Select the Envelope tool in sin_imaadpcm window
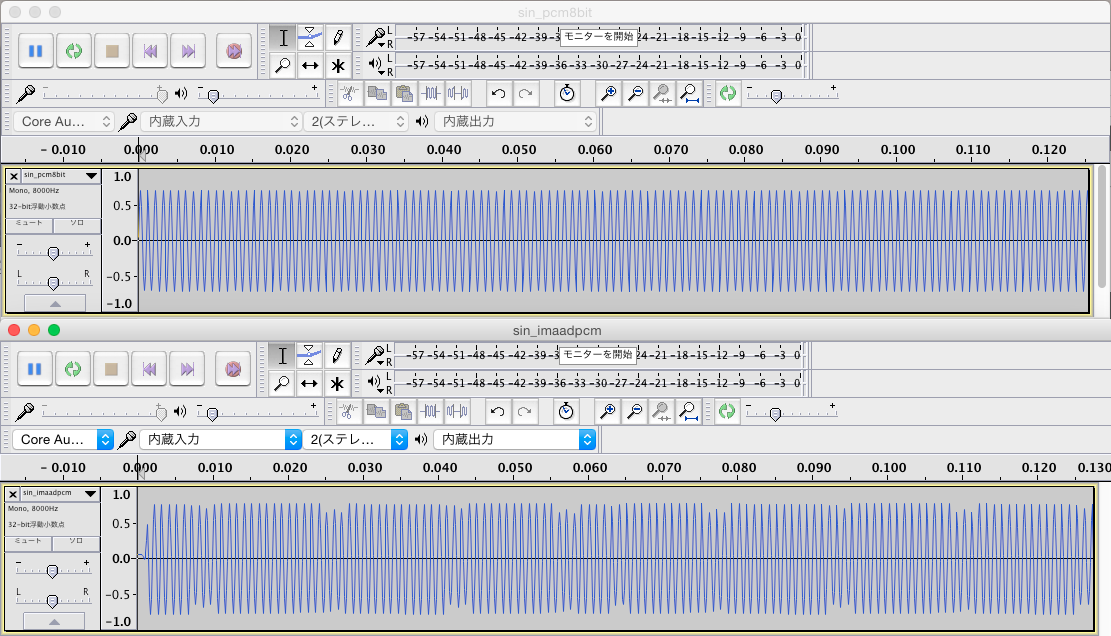 (309, 356)
